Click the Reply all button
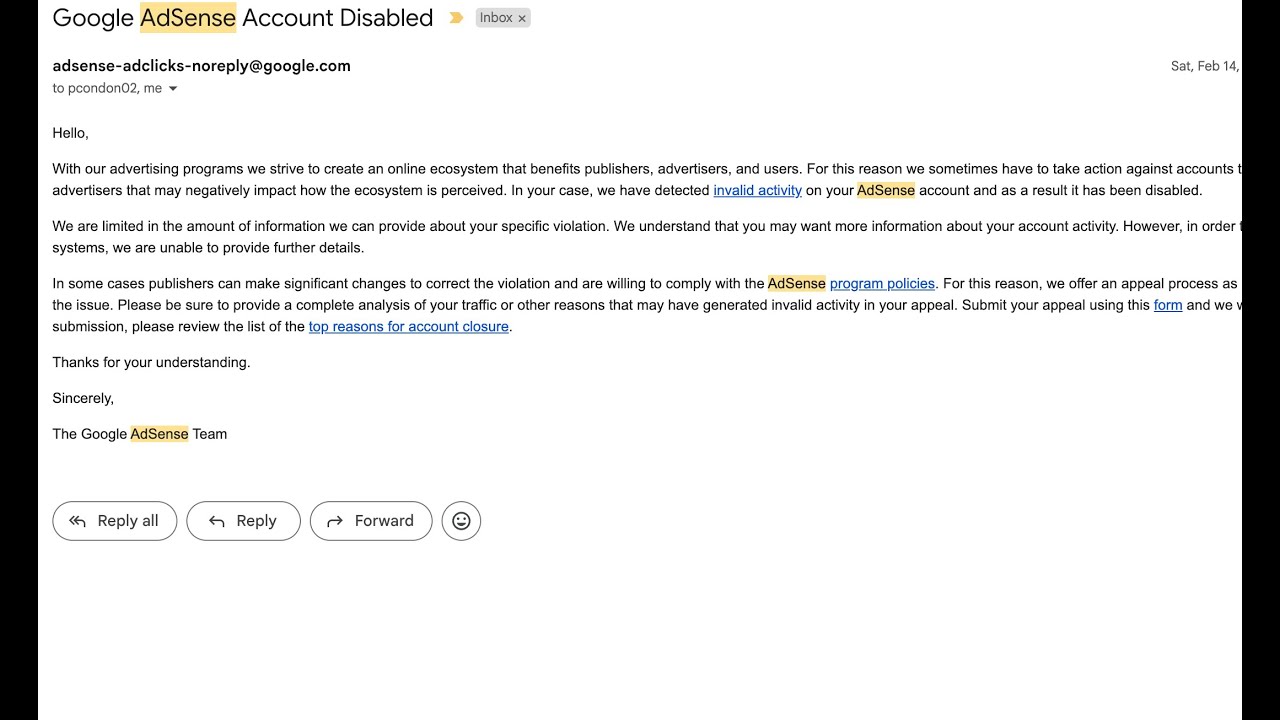The height and width of the screenshot is (720, 1280). [x=115, y=521]
